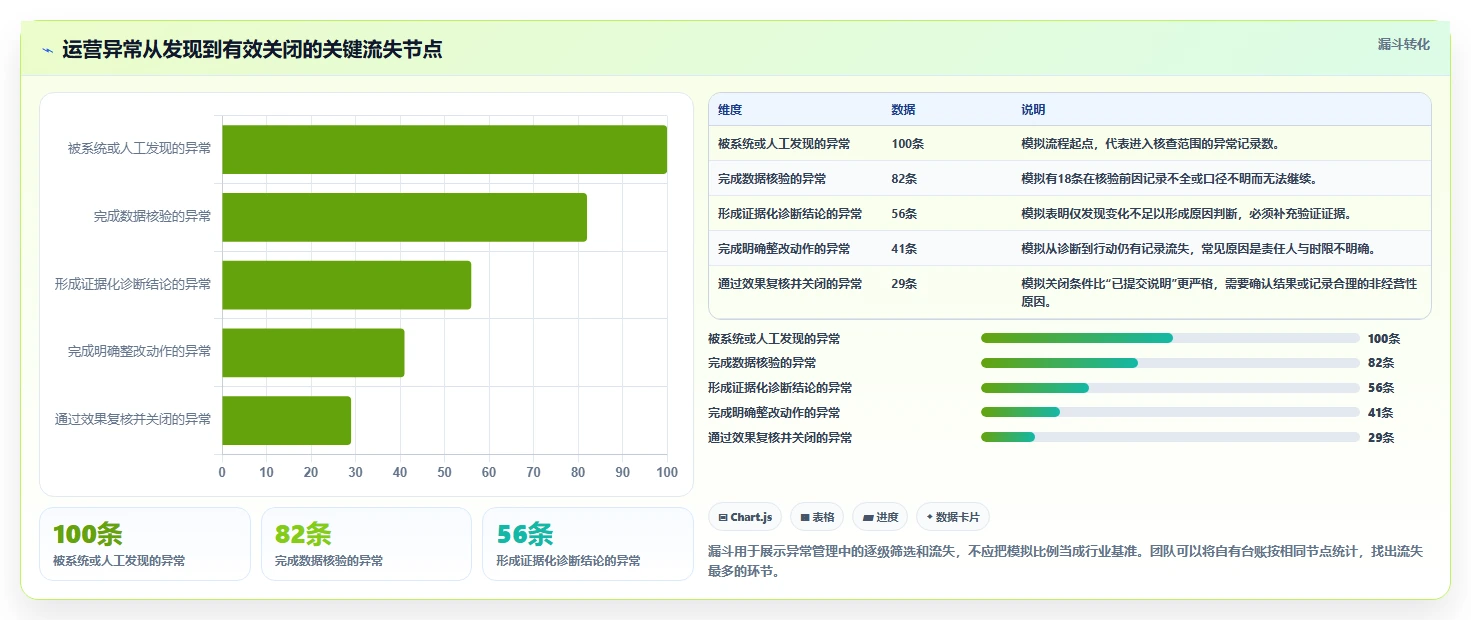Click chart axis label 被系统或人工发现的异常
The image size is (1471, 620).
139,149
